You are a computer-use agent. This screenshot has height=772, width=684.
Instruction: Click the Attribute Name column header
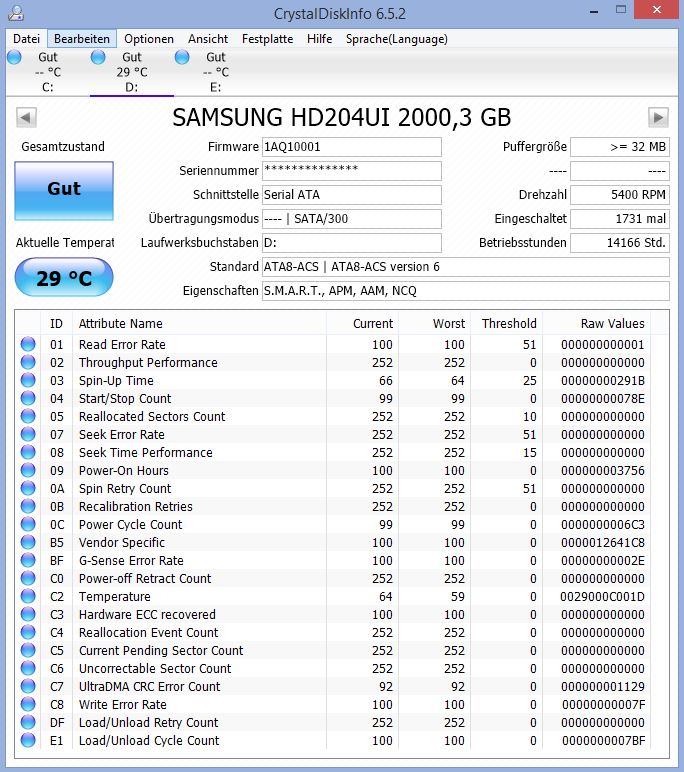pyautogui.click(x=199, y=323)
